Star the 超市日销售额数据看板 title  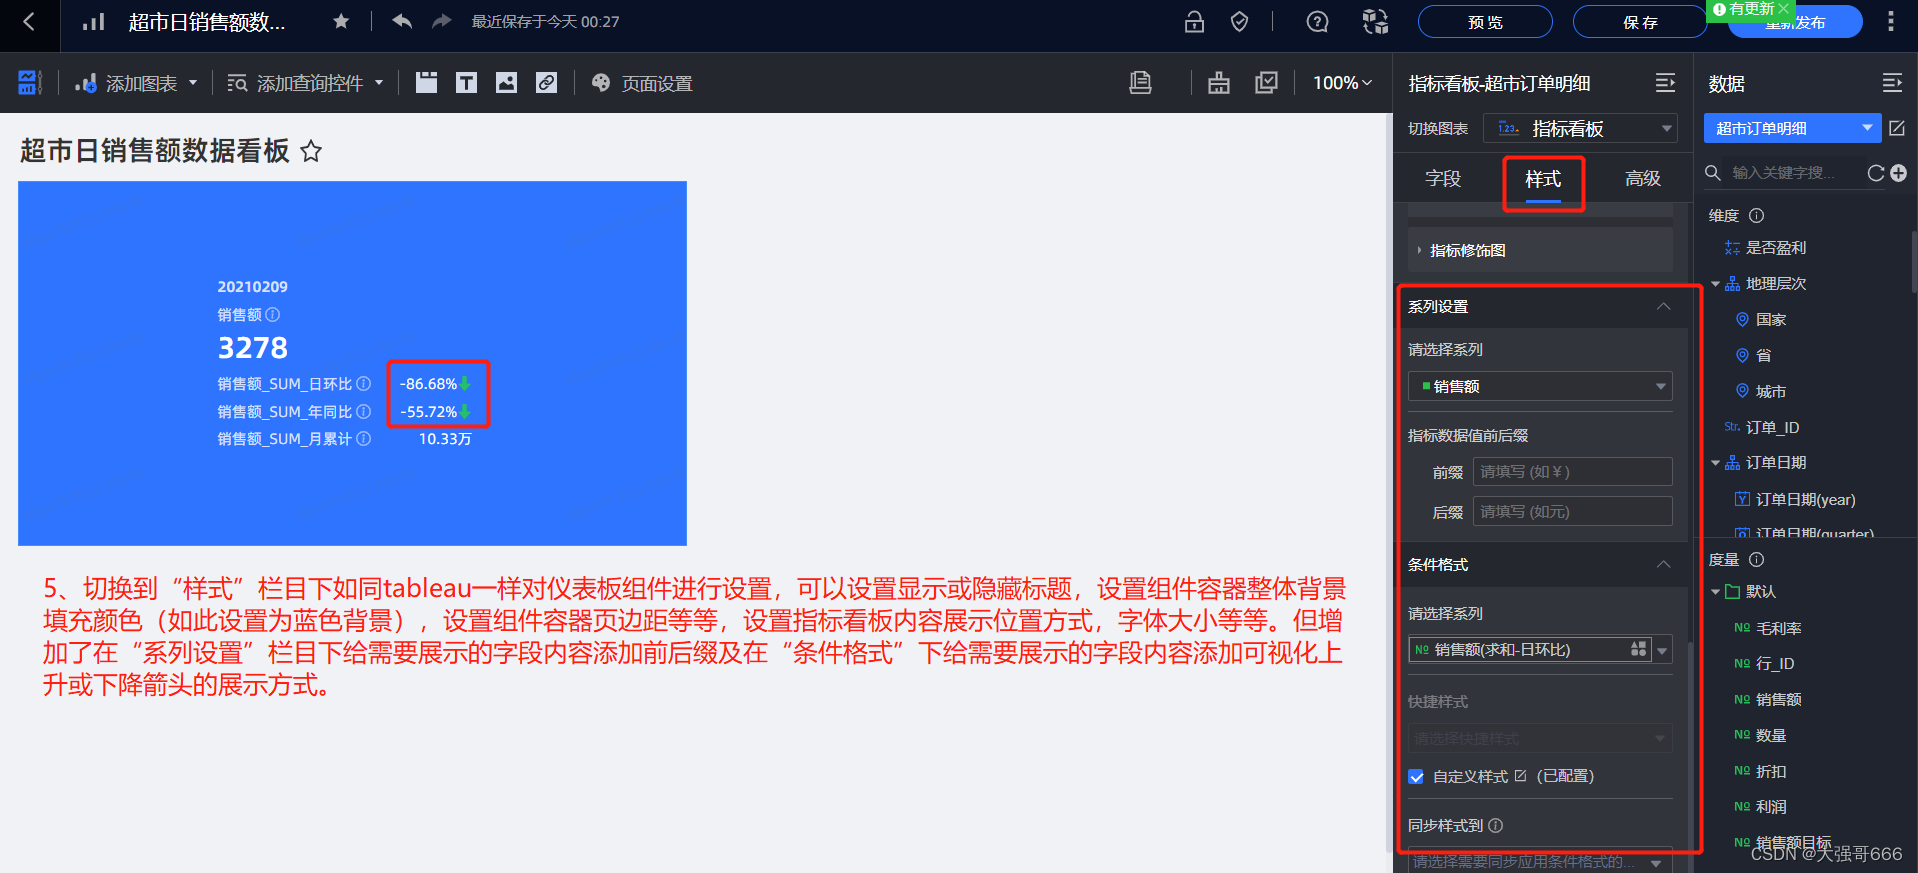coord(311,151)
